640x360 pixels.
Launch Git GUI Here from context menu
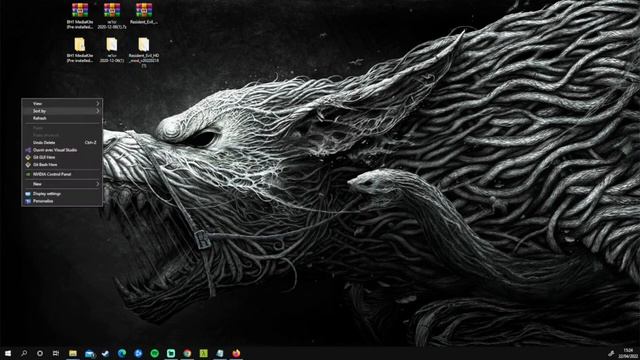click(62, 157)
